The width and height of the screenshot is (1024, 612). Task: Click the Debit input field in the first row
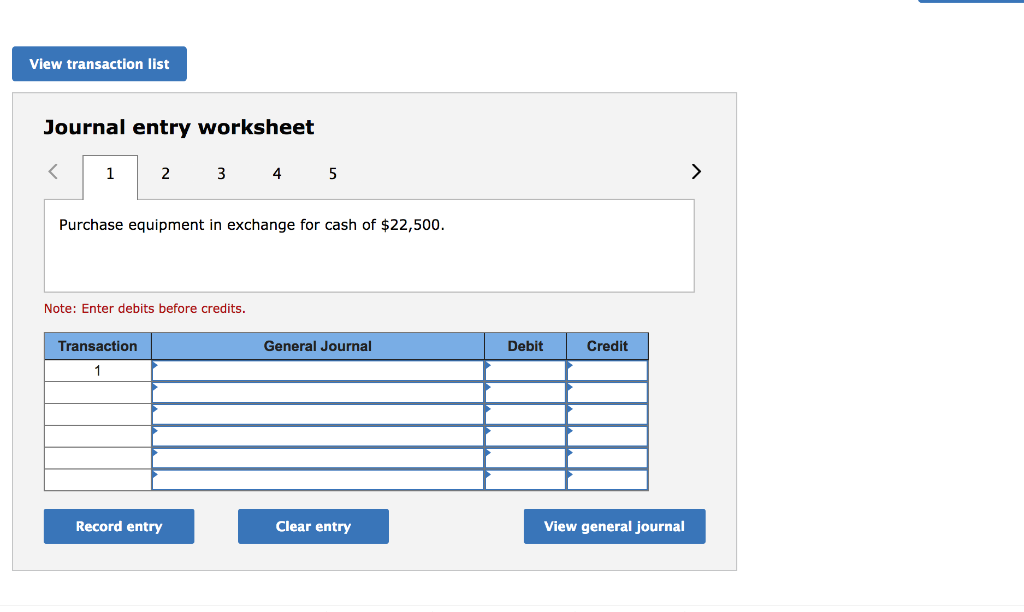(x=527, y=370)
